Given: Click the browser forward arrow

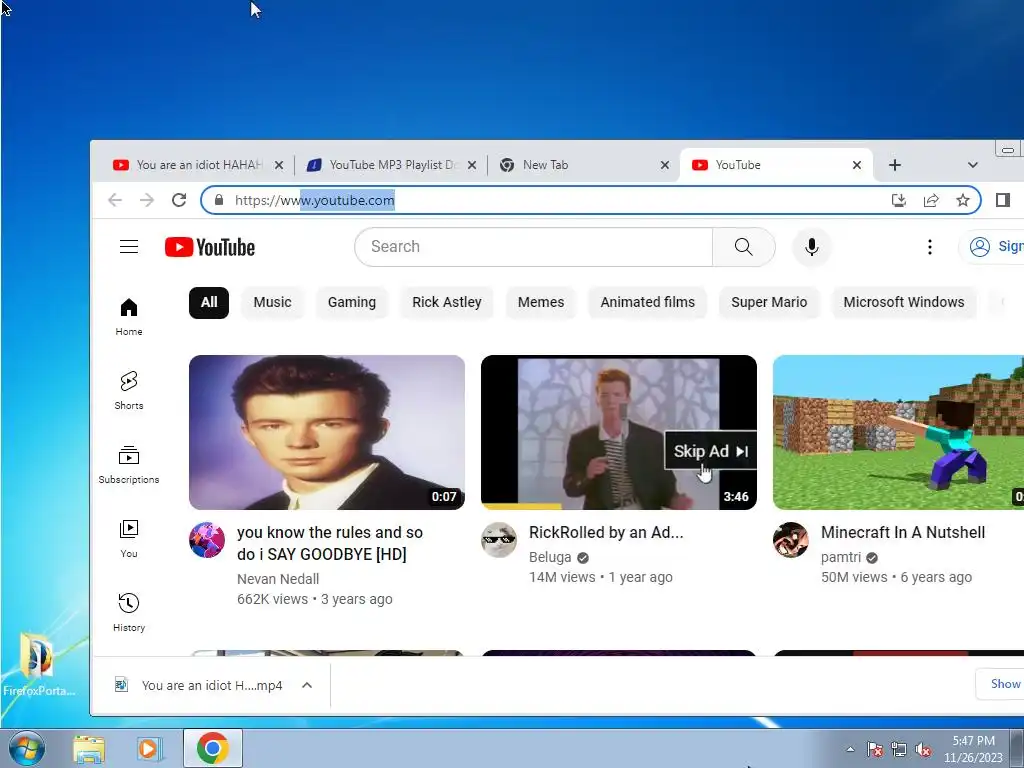Looking at the screenshot, I should click(x=147, y=200).
